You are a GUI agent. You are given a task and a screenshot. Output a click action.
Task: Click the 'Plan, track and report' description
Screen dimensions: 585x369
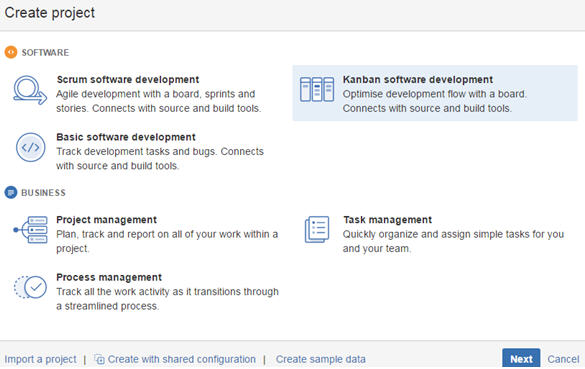[x=167, y=241]
